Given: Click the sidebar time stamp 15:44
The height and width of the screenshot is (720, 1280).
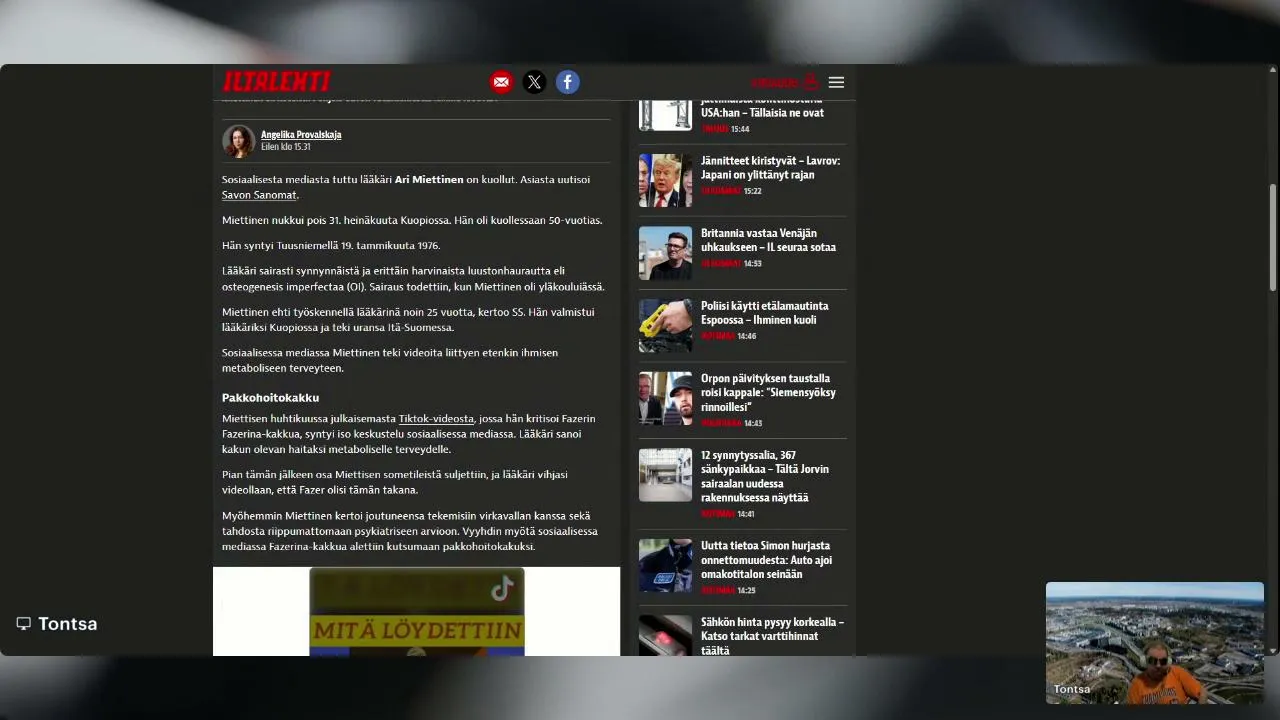Looking at the screenshot, I should (740, 129).
